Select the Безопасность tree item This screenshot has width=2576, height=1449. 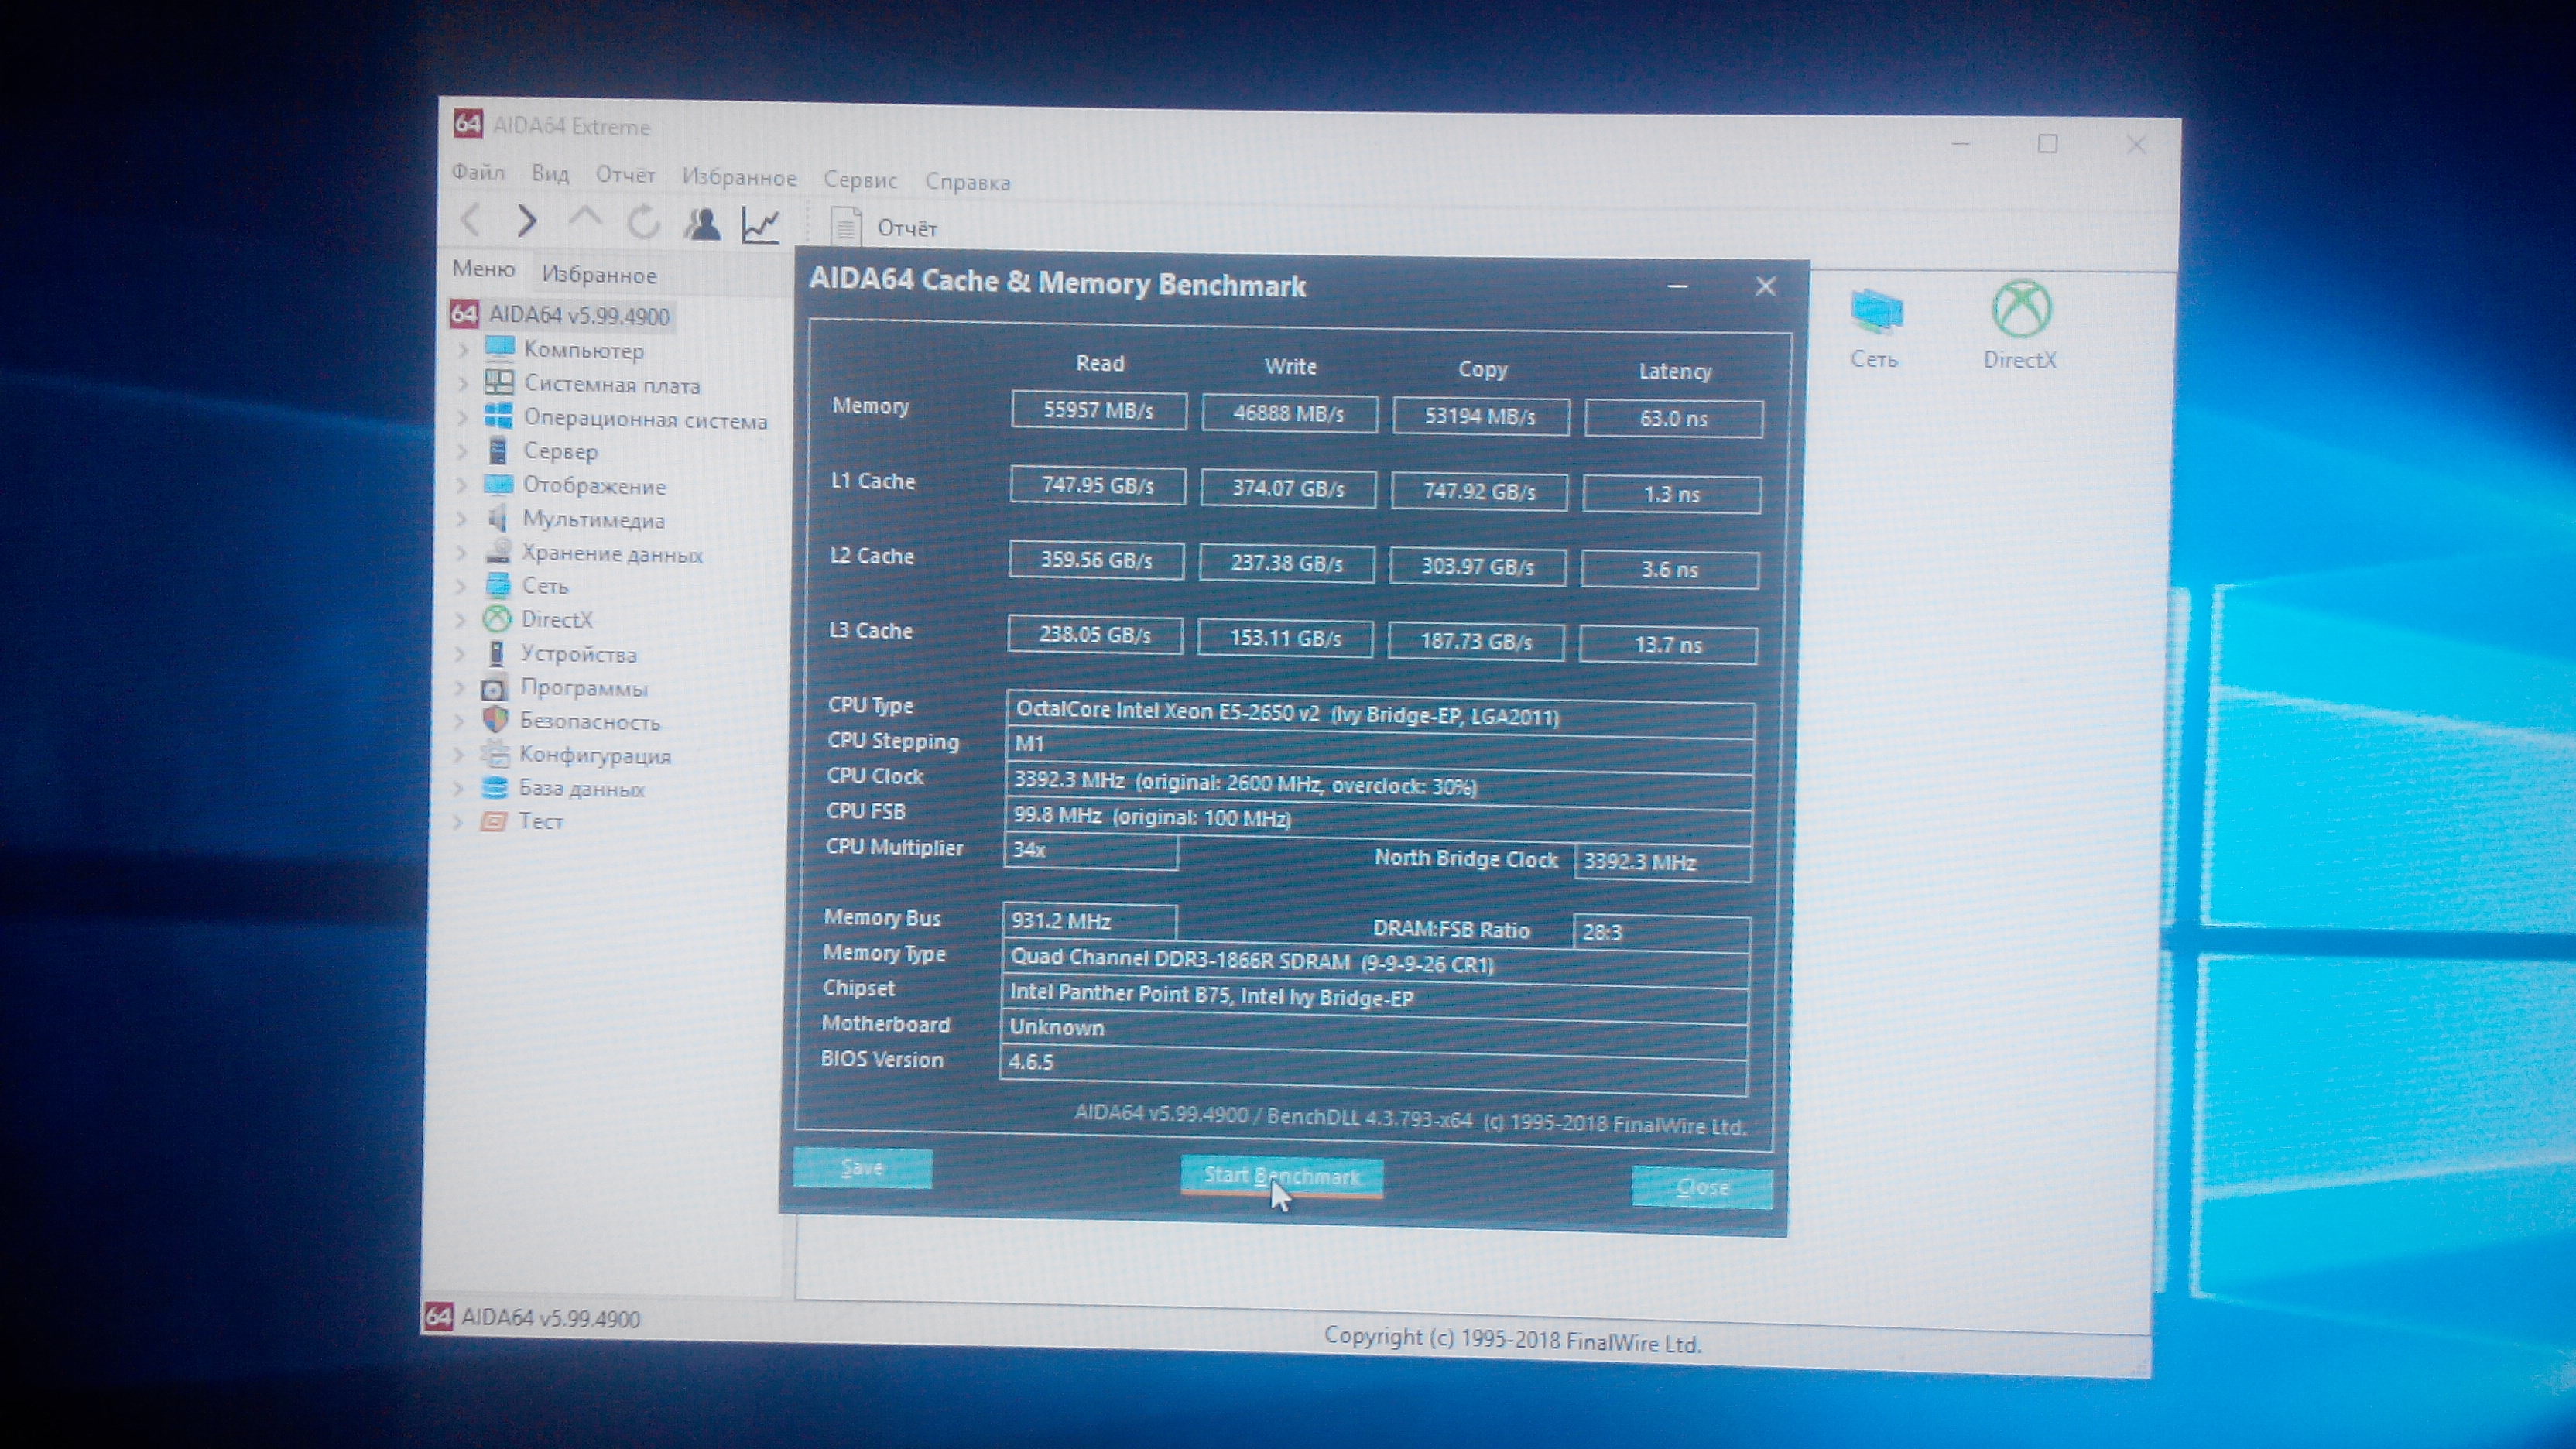pyautogui.click(x=590, y=722)
